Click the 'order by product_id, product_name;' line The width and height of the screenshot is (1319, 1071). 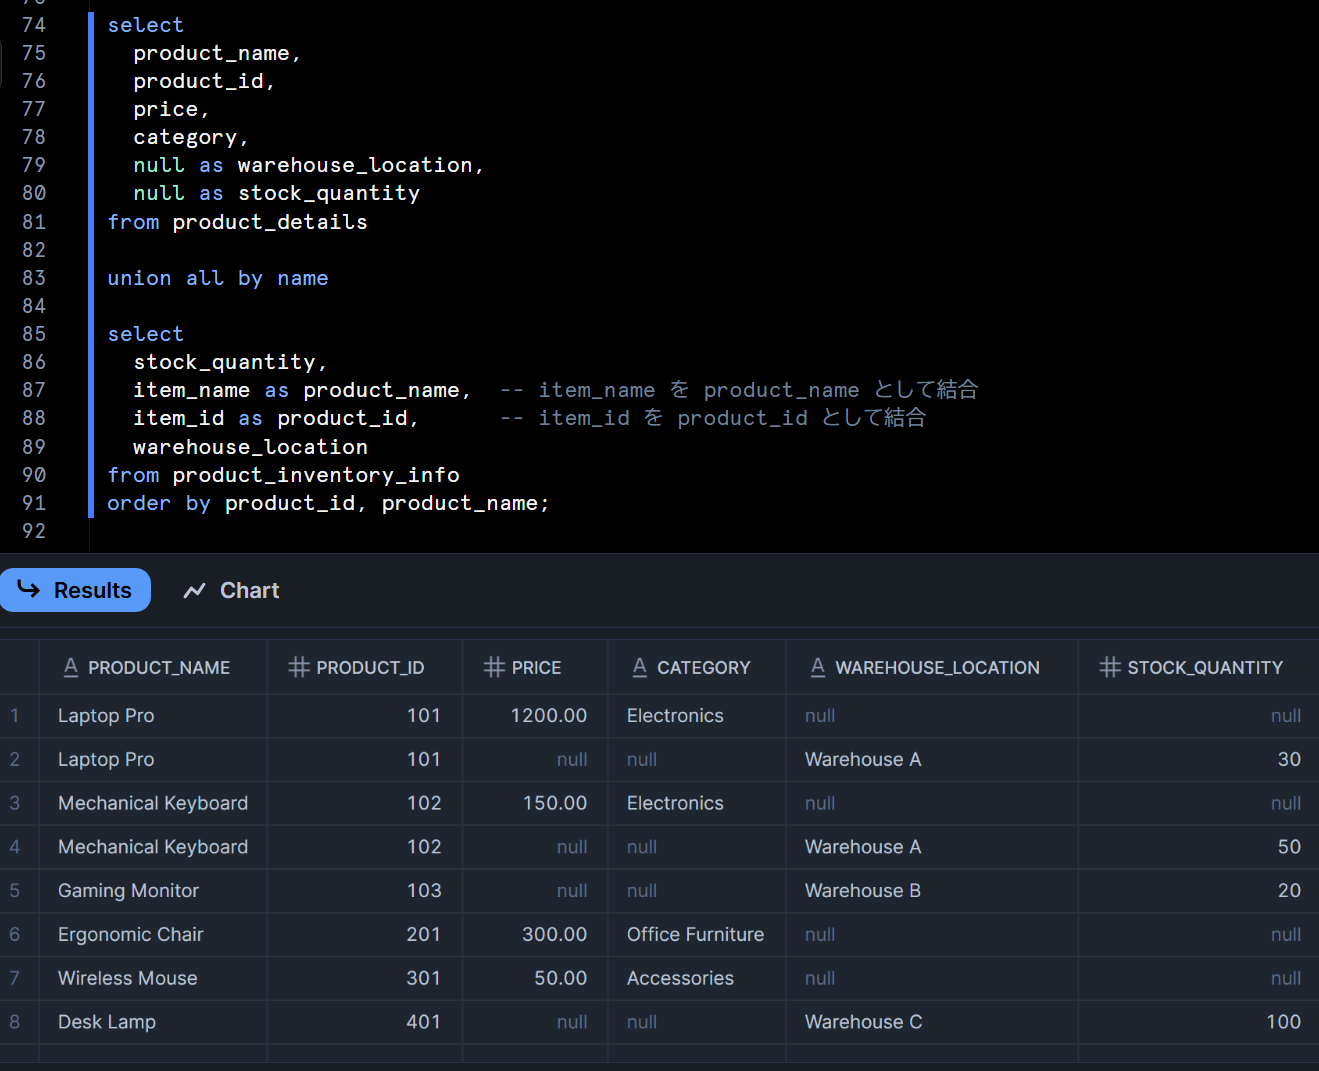[x=328, y=503]
